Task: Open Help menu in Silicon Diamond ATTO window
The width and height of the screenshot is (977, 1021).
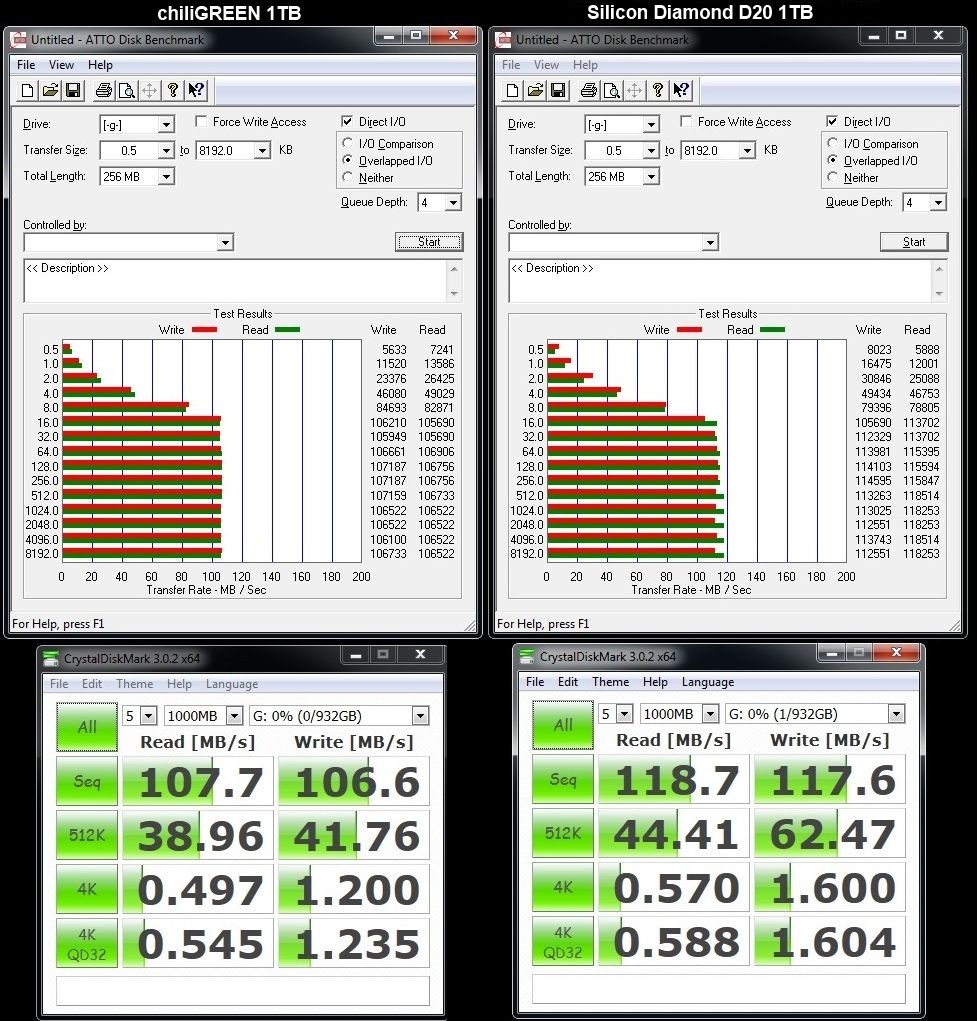Action: point(585,64)
